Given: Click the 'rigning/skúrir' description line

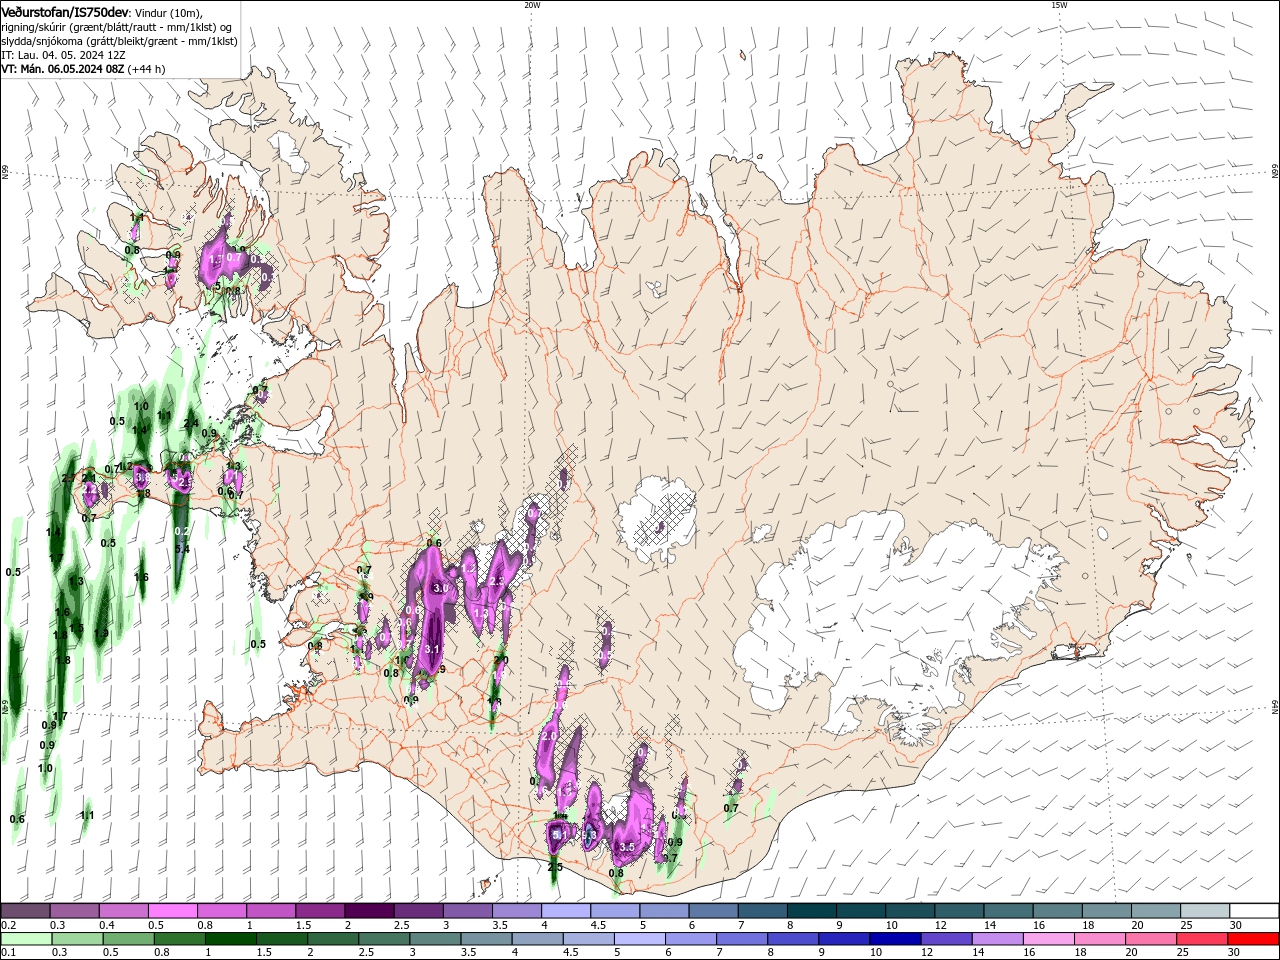Looking at the screenshot, I should pos(116,27).
